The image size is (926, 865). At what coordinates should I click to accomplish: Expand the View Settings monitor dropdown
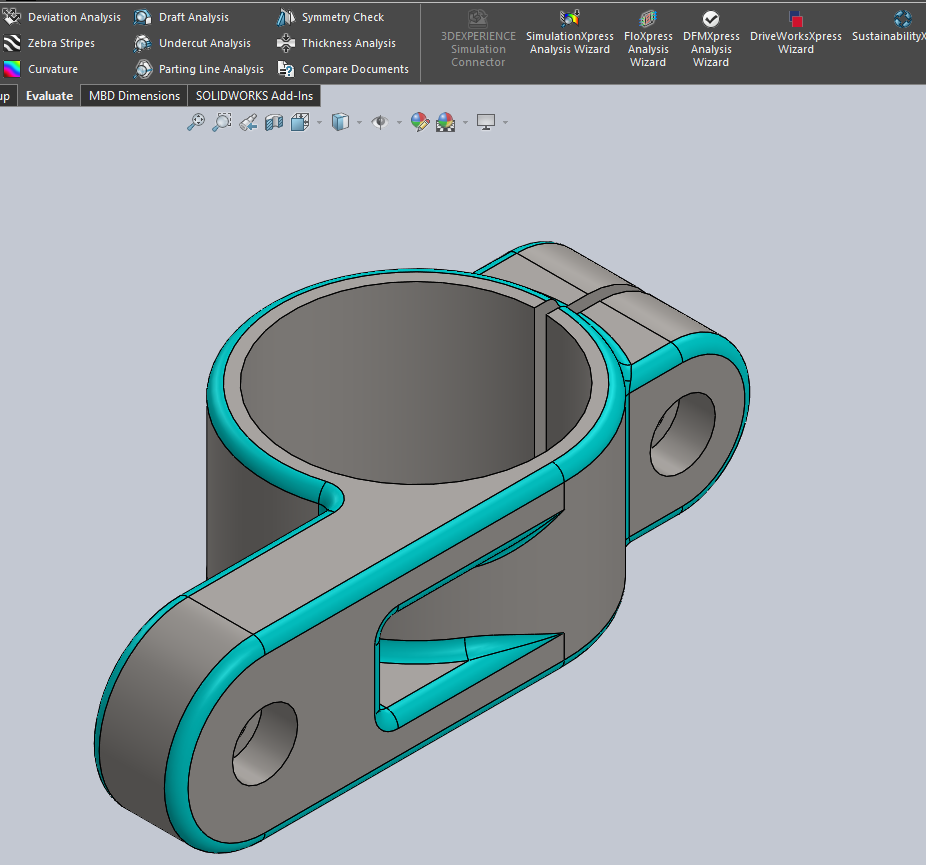tap(503, 121)
